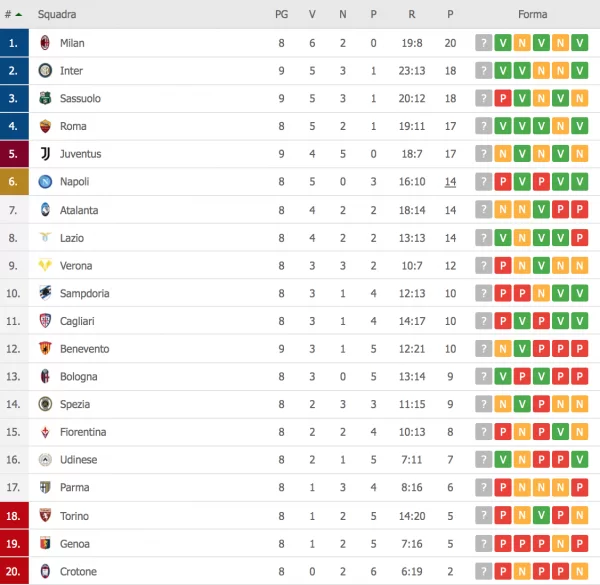
Task: Click the Roma team badge
Action: tap(44, 127)
